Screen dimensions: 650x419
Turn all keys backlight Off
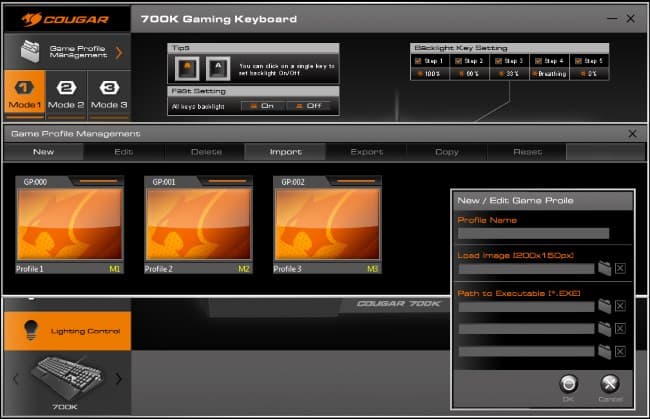pos(308,106)
